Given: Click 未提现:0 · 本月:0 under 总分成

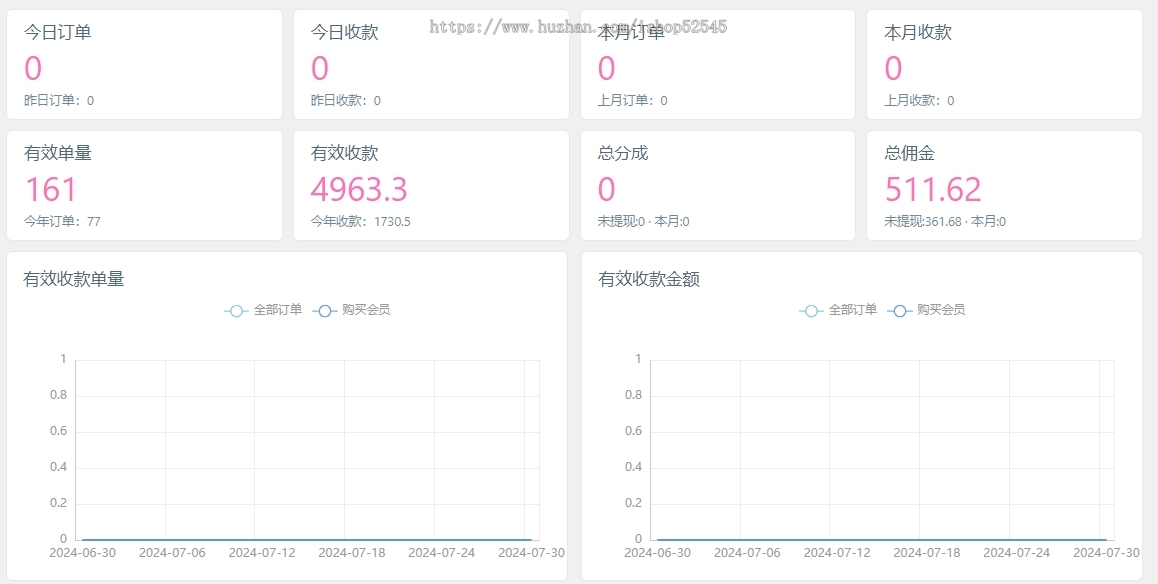Looking at the screenshot, I should (643, 221).
